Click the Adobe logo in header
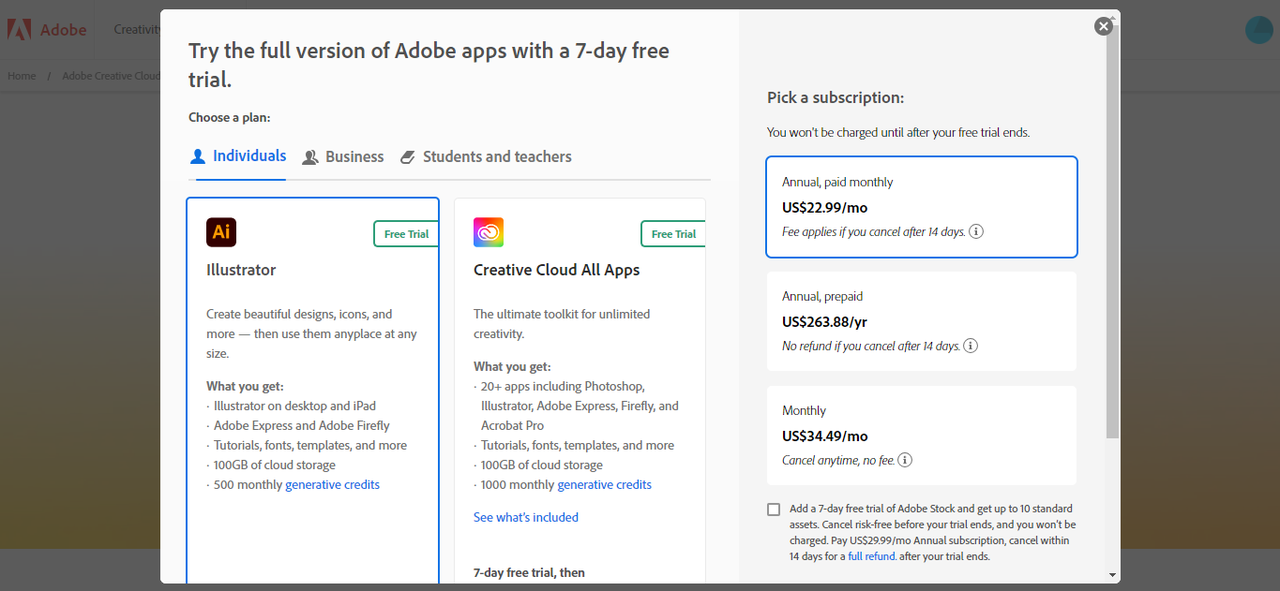 point(48,30)
